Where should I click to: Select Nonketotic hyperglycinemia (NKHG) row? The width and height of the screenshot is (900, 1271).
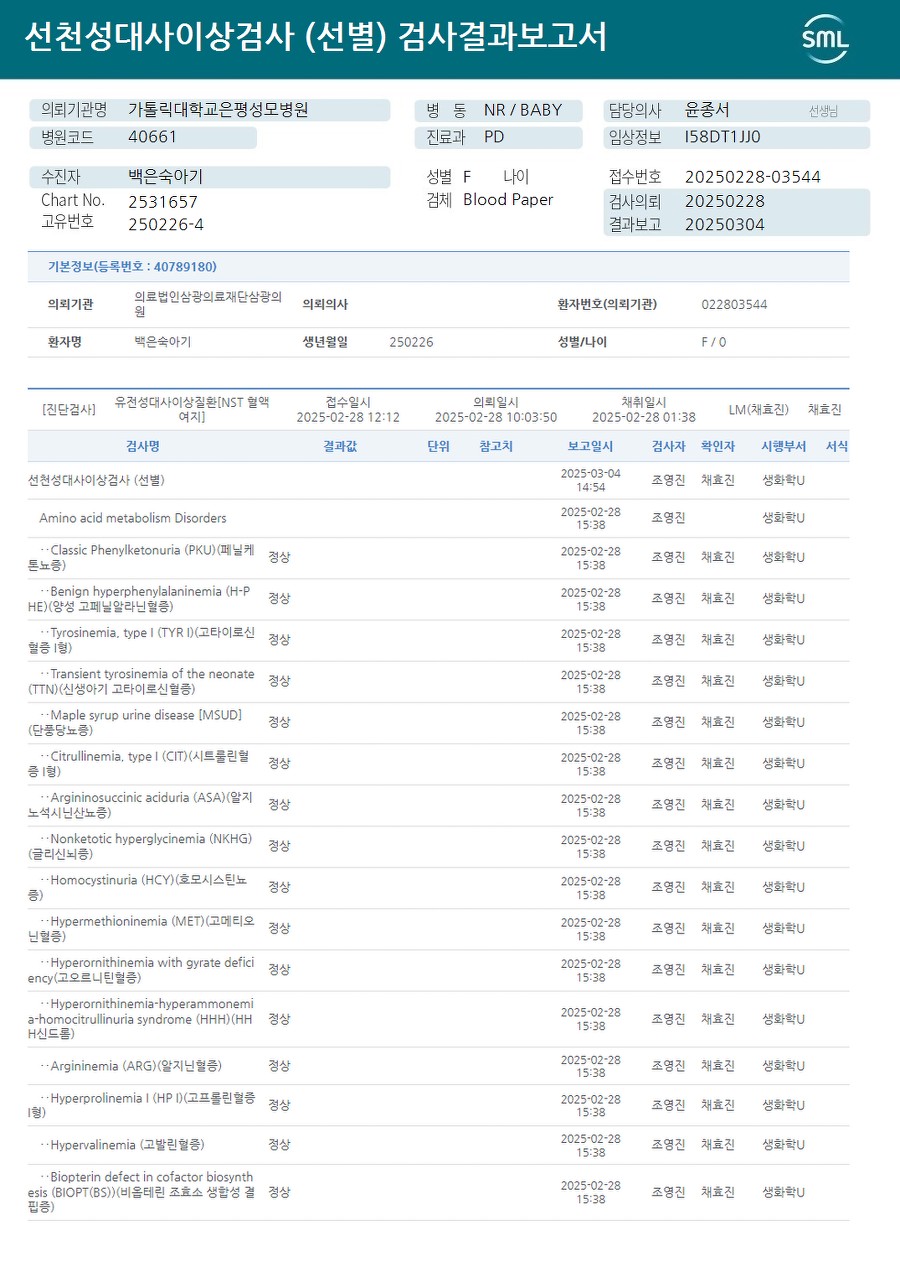click(439, 846)
